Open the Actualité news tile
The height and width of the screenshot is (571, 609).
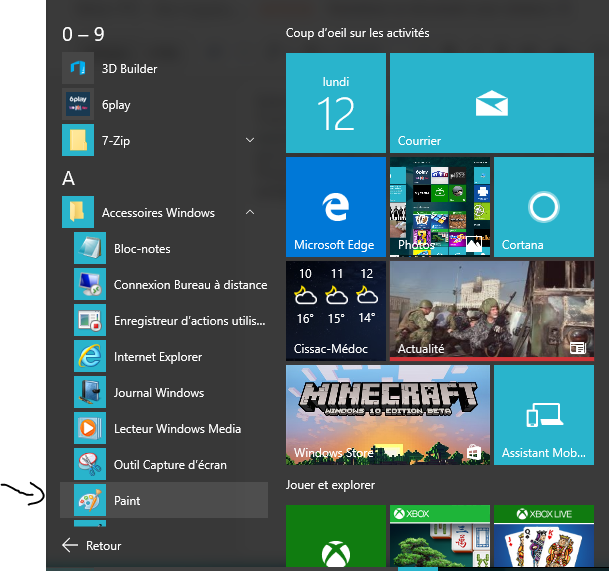point(492,311)
